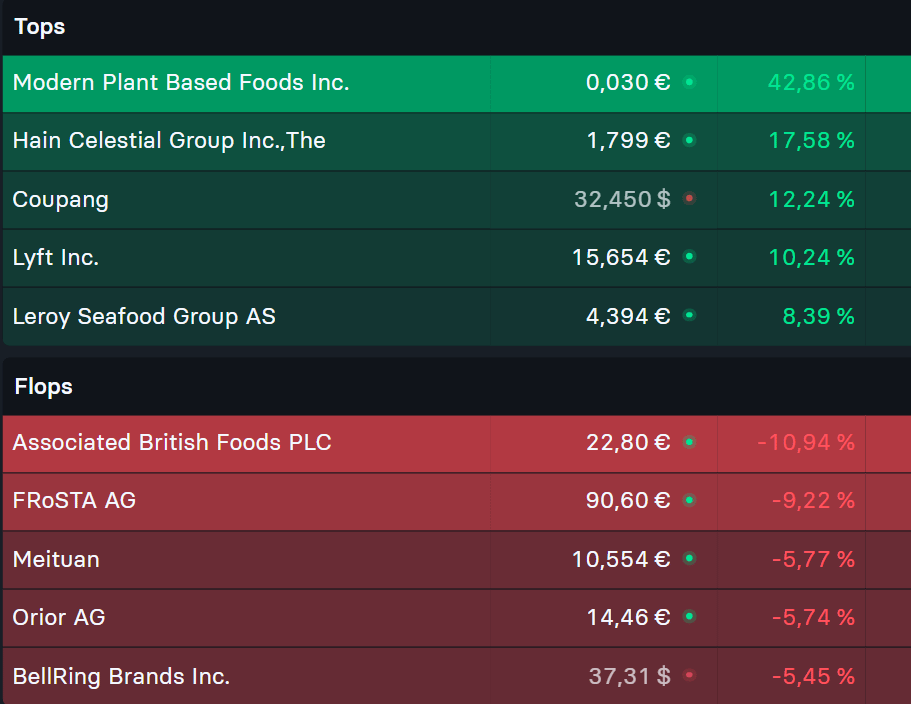Image resolution: width=911 pixels, height=704 pixels.
Task: Click the BellRing Brands 37,31 $ price
Action: (x=629, y=677)
